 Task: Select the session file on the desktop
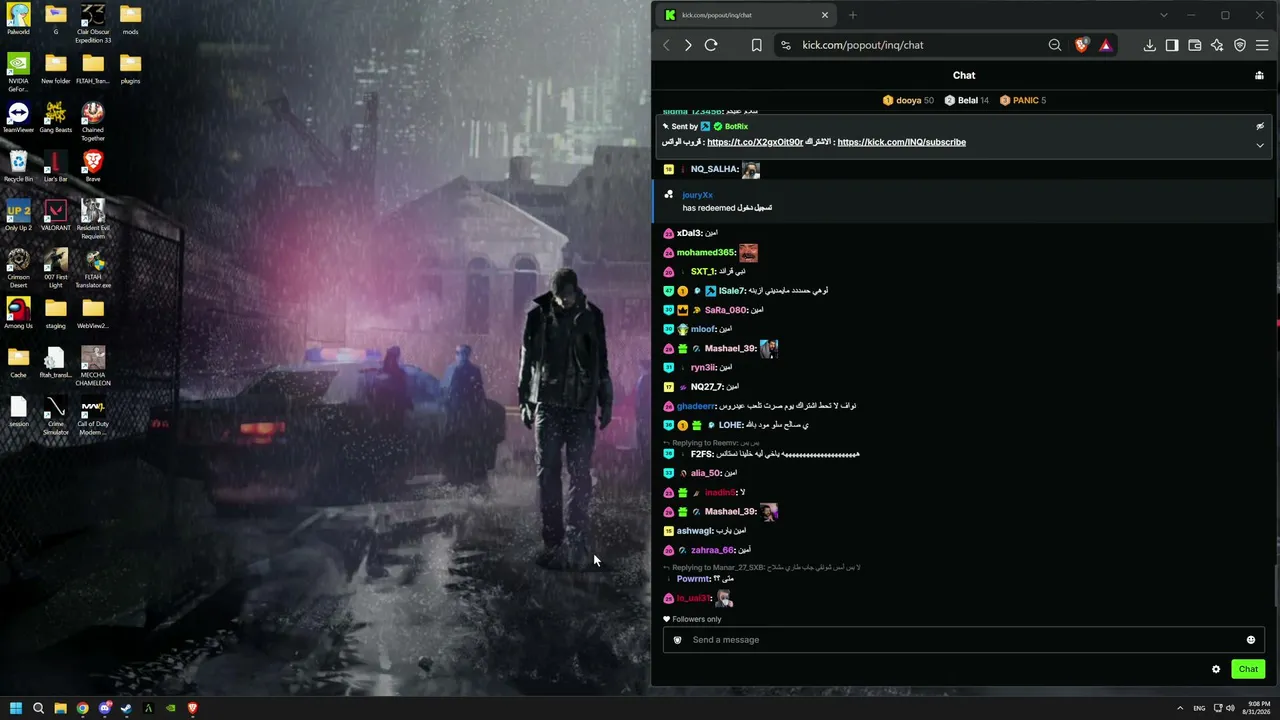pos(18,411)
